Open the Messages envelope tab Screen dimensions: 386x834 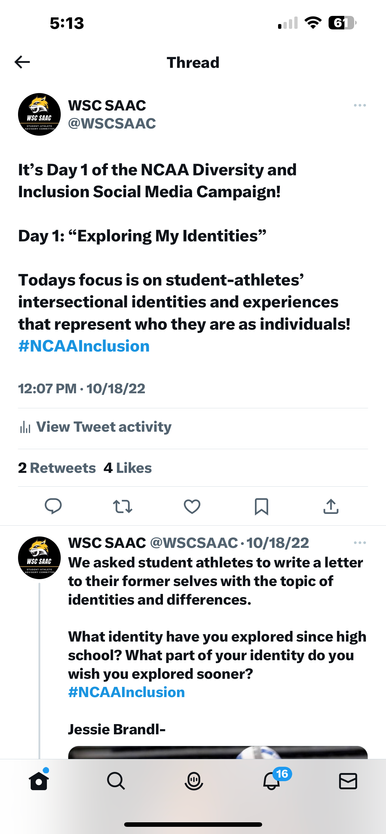pyautogui.click(x=348, y=781)
